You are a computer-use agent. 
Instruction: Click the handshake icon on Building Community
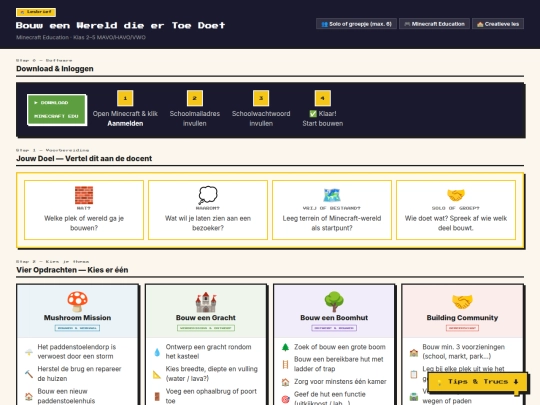point(462,302)
